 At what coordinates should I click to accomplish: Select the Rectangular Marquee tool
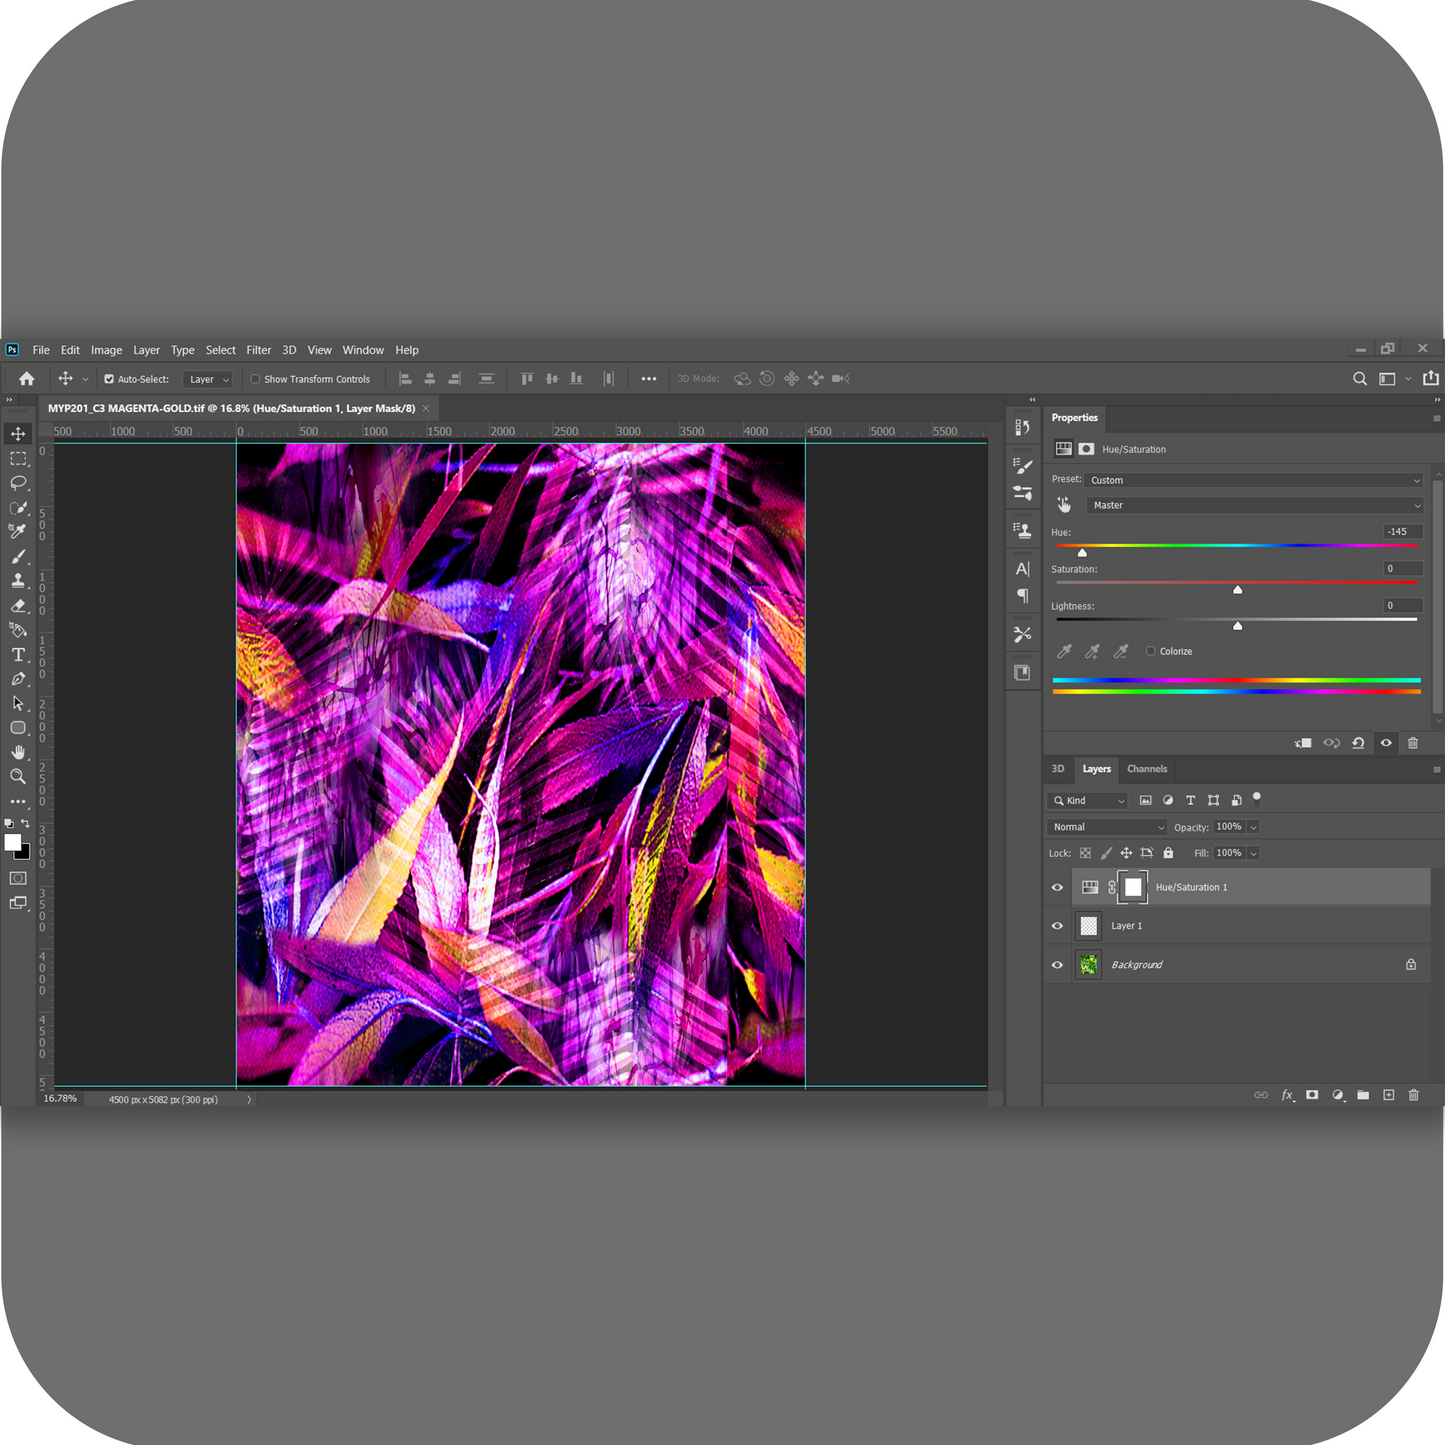pyautogui.click(x=18, y=459)
